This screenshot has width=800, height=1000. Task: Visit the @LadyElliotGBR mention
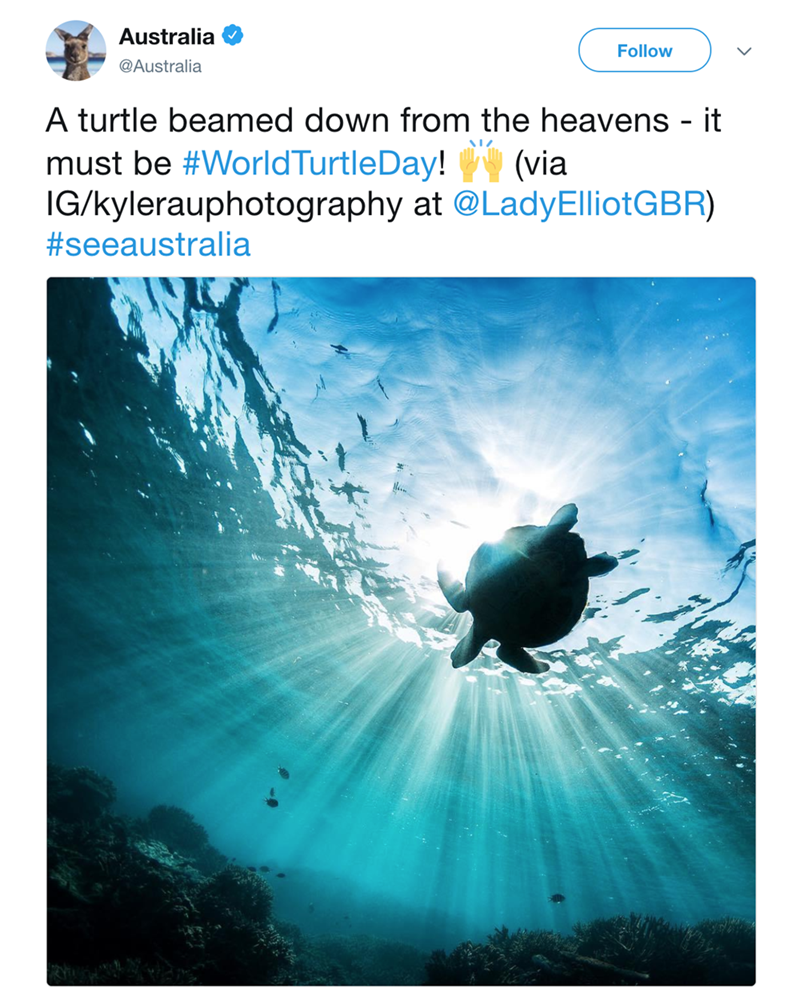pyautogui.click(x=578, y=203)
